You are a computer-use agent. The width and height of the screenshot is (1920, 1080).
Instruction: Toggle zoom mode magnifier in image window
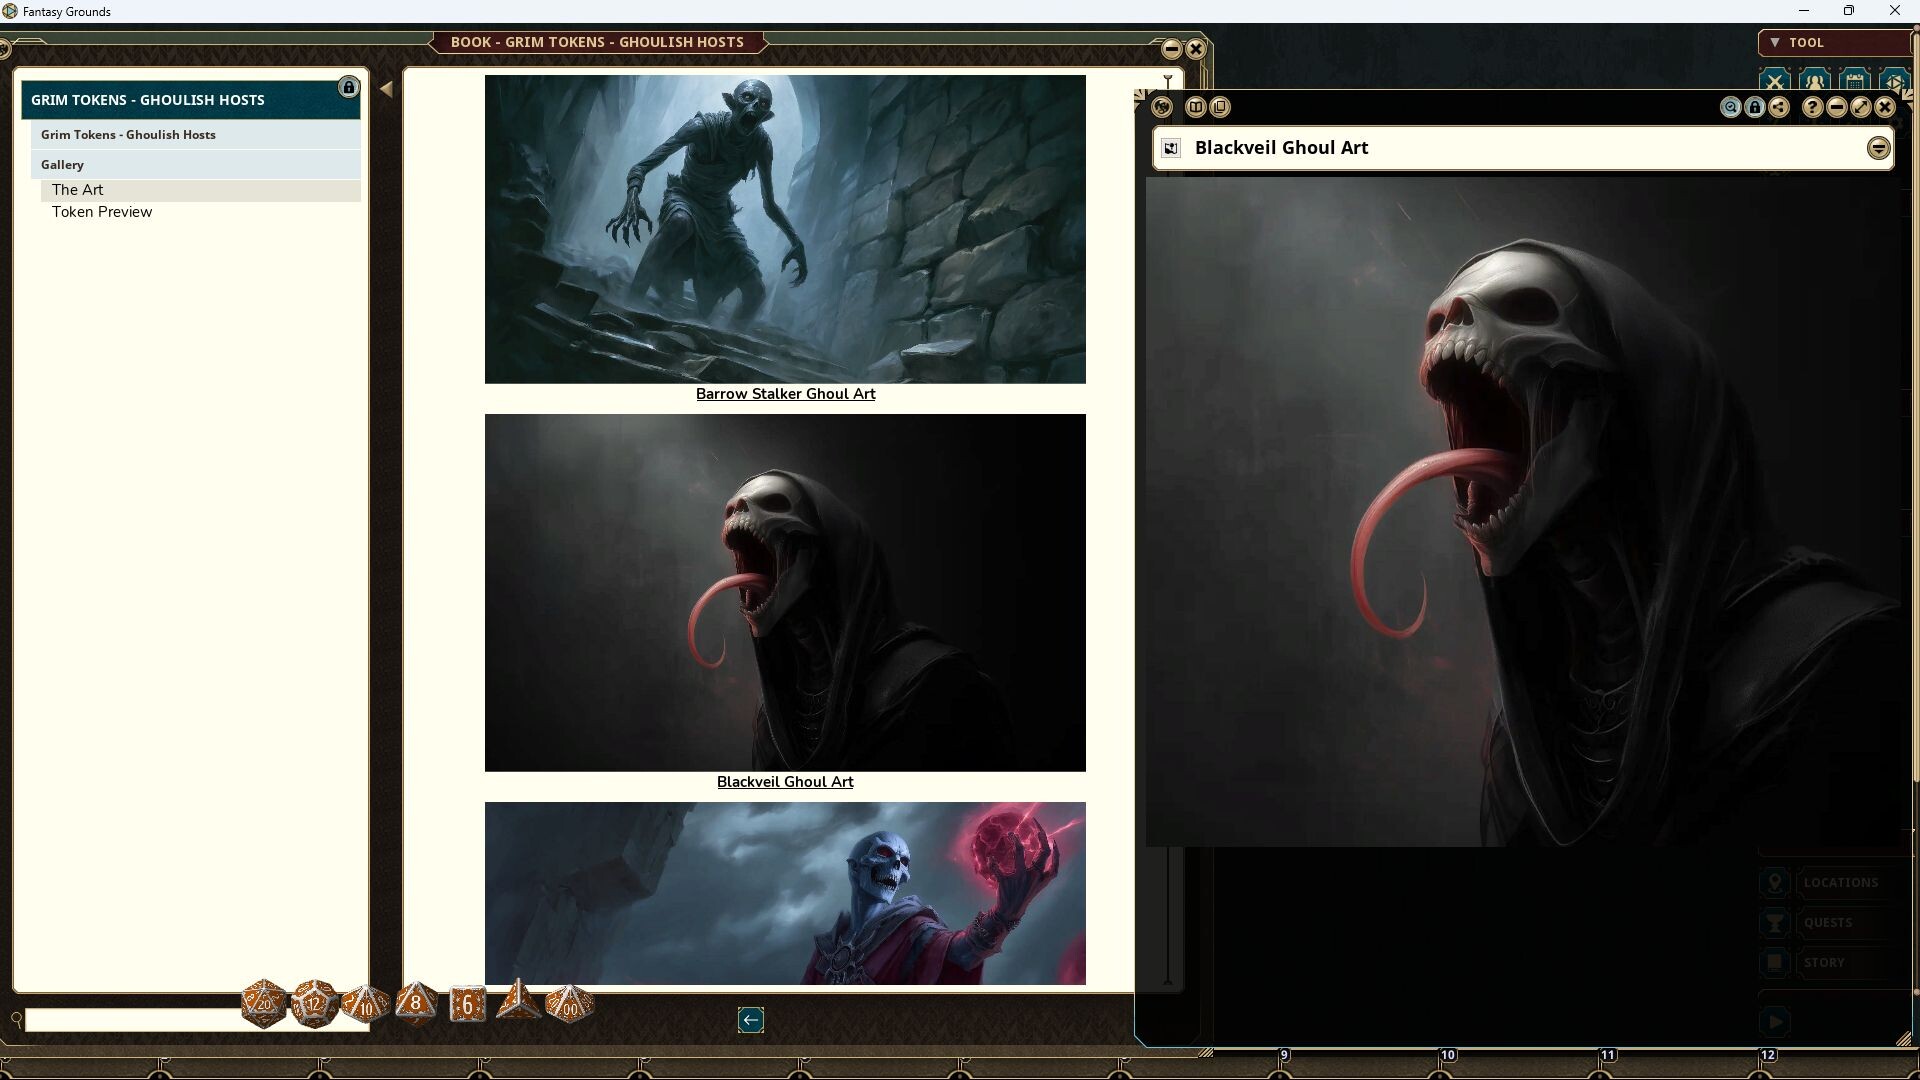(1730, 107)
